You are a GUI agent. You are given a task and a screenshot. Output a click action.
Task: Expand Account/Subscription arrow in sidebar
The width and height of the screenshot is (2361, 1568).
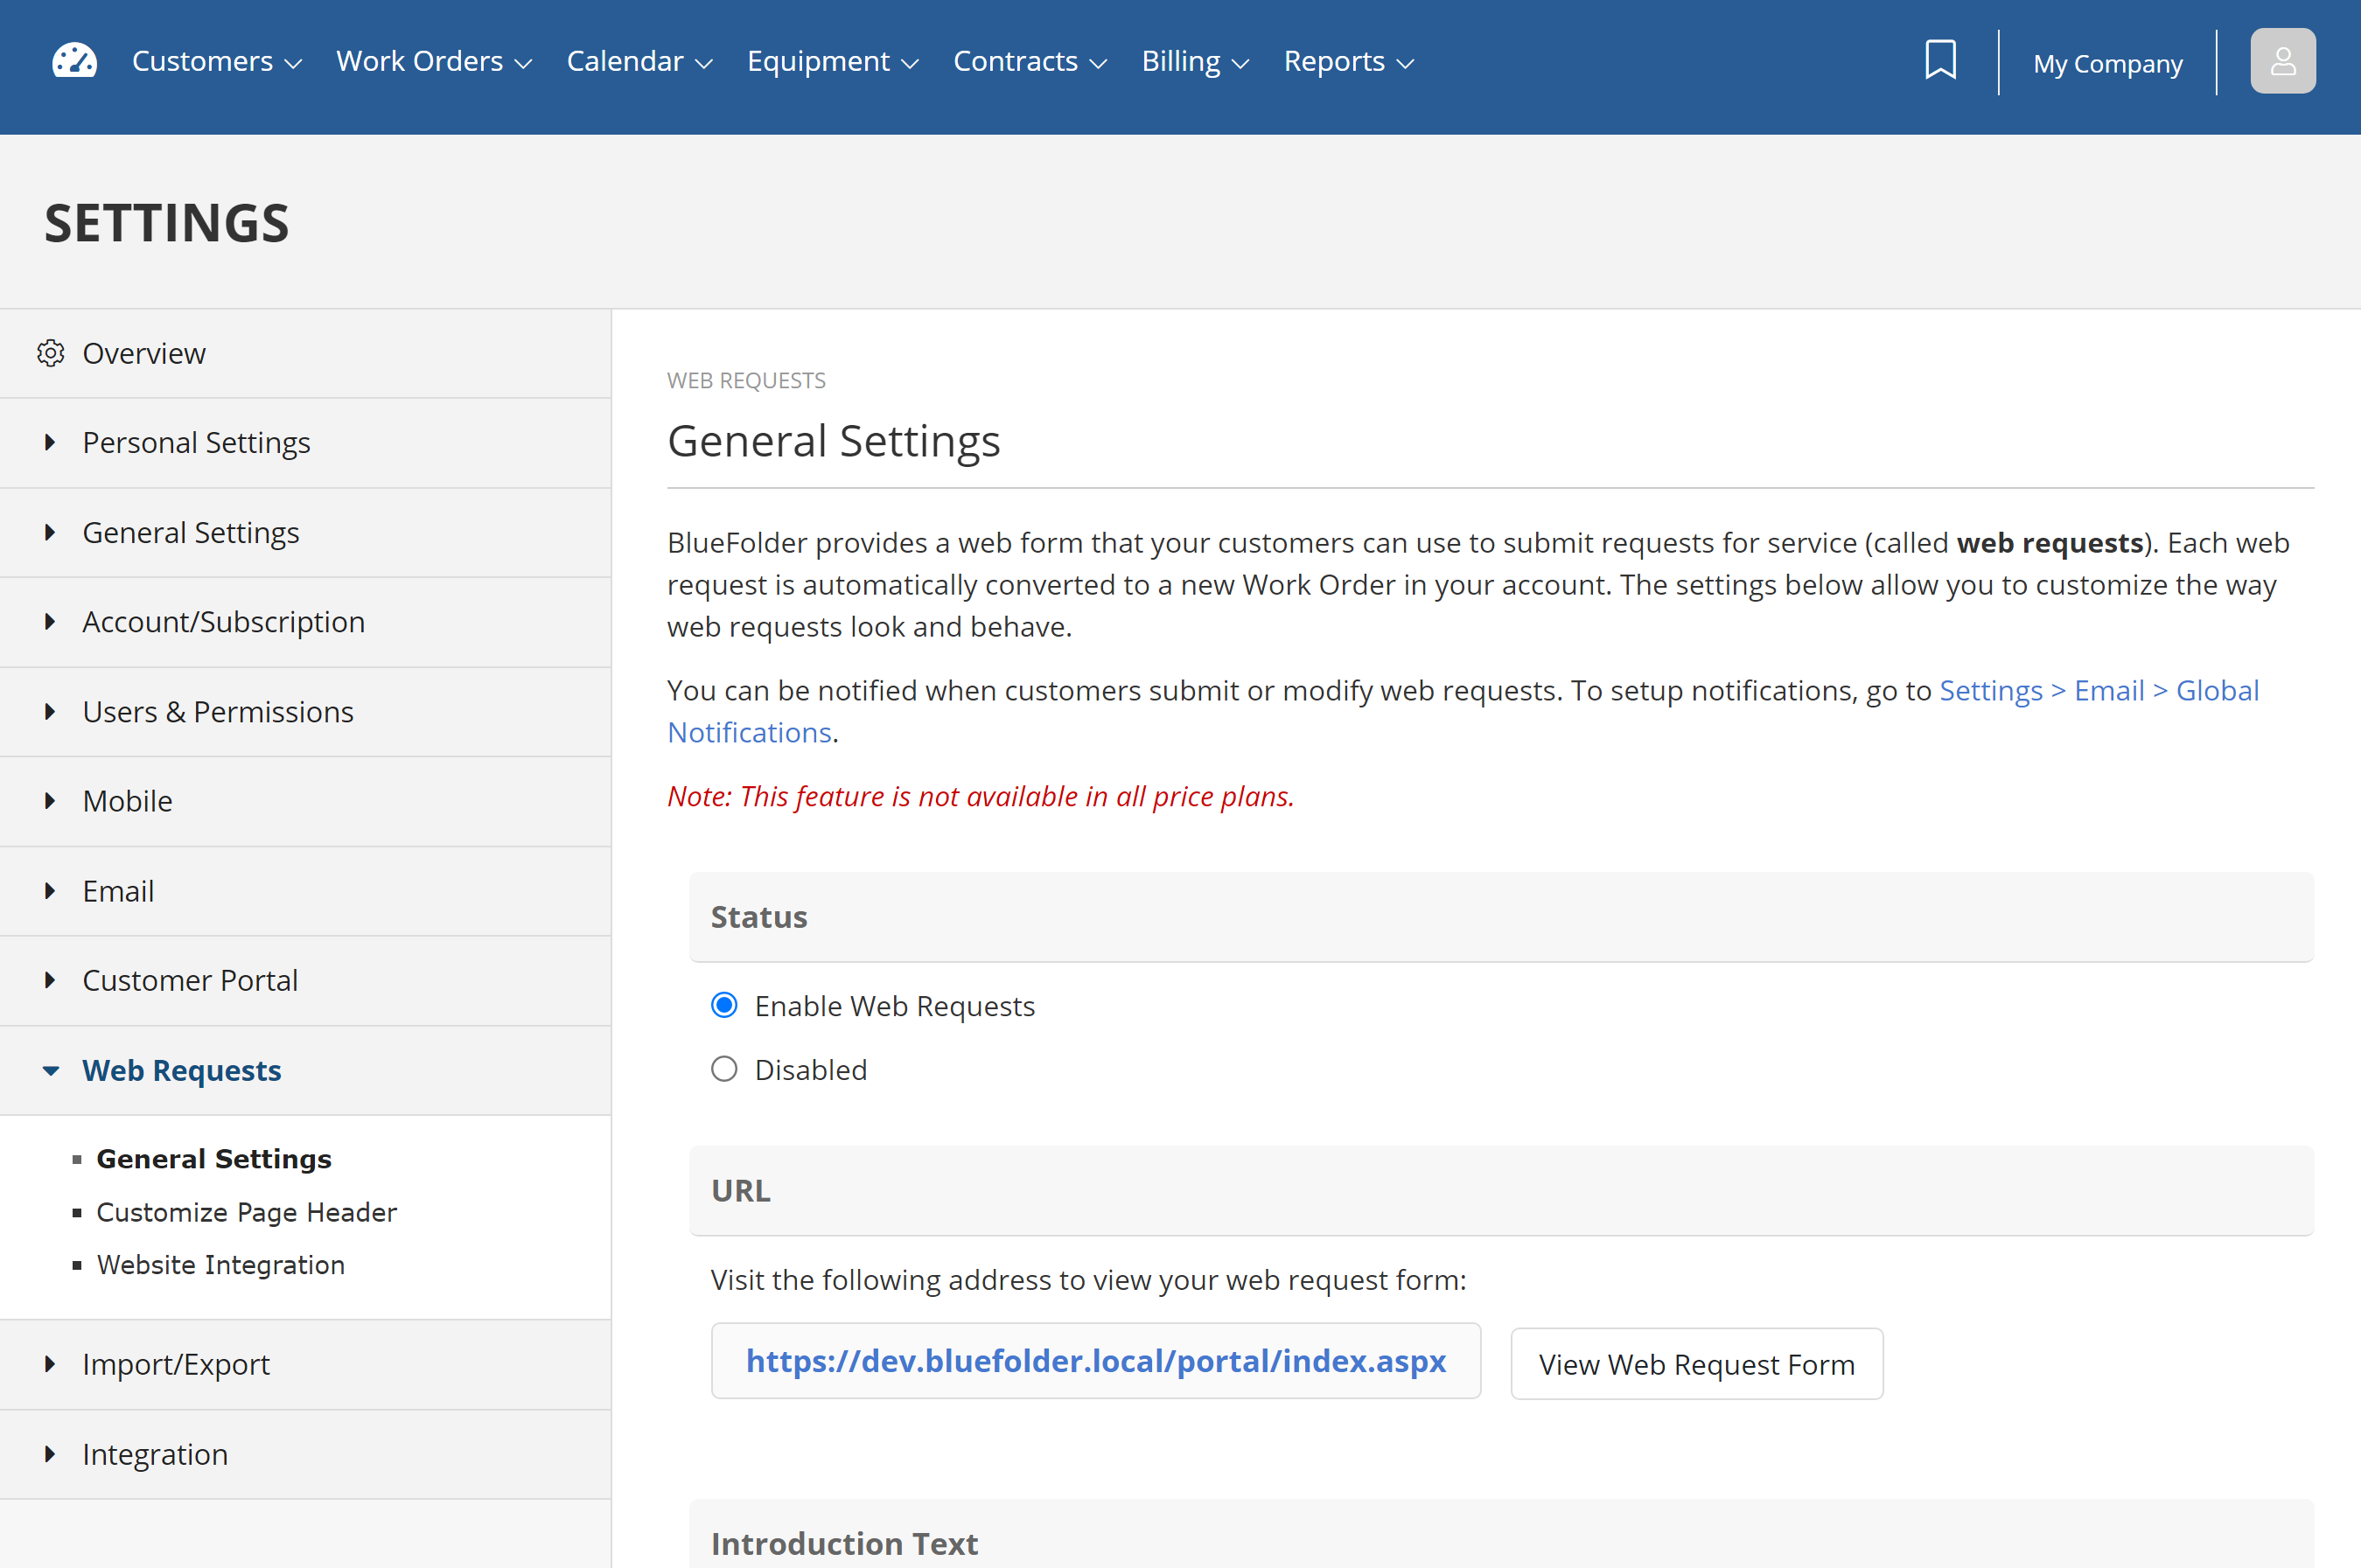pos(50,621)
